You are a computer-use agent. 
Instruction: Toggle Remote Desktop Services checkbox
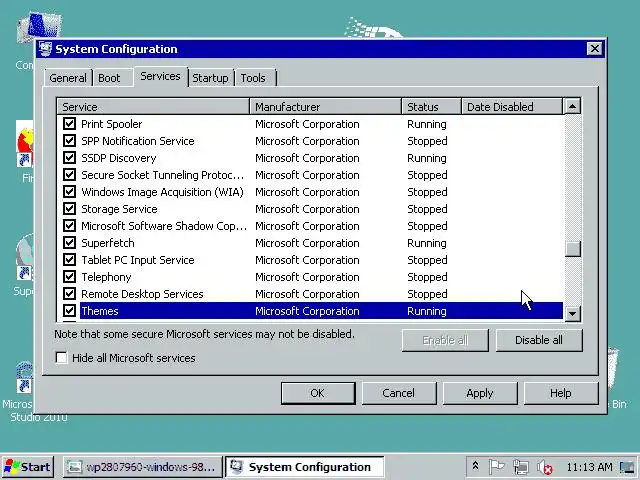click(x=69, y=293)
